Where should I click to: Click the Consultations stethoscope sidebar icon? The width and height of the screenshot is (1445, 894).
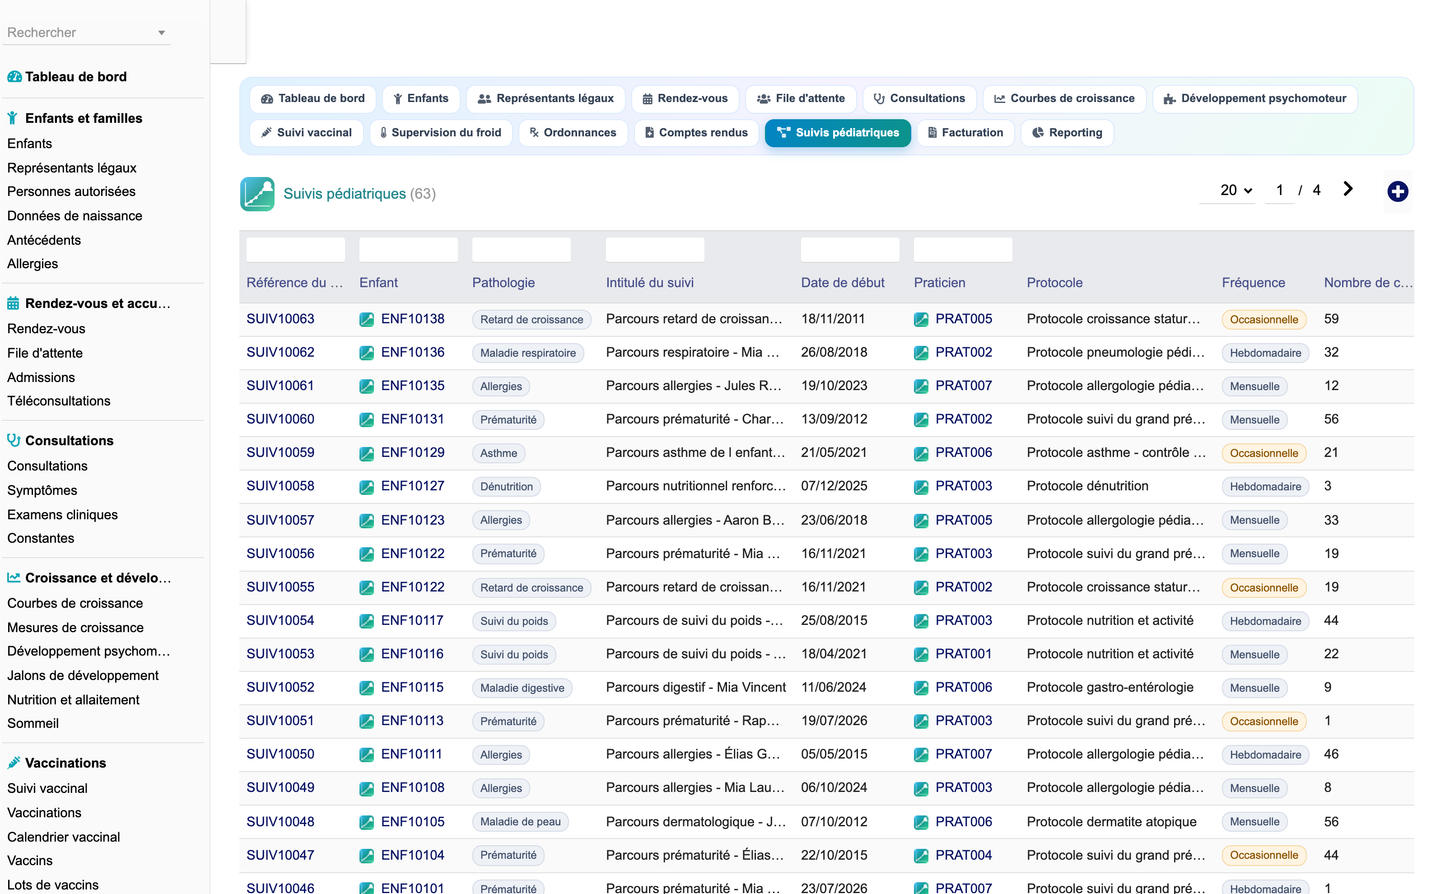click(13, 440)
